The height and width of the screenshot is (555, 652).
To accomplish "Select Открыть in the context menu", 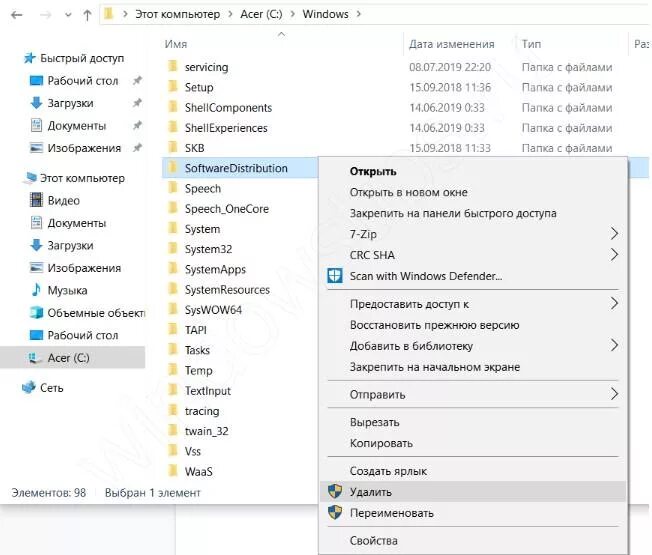I will point(373,171).
